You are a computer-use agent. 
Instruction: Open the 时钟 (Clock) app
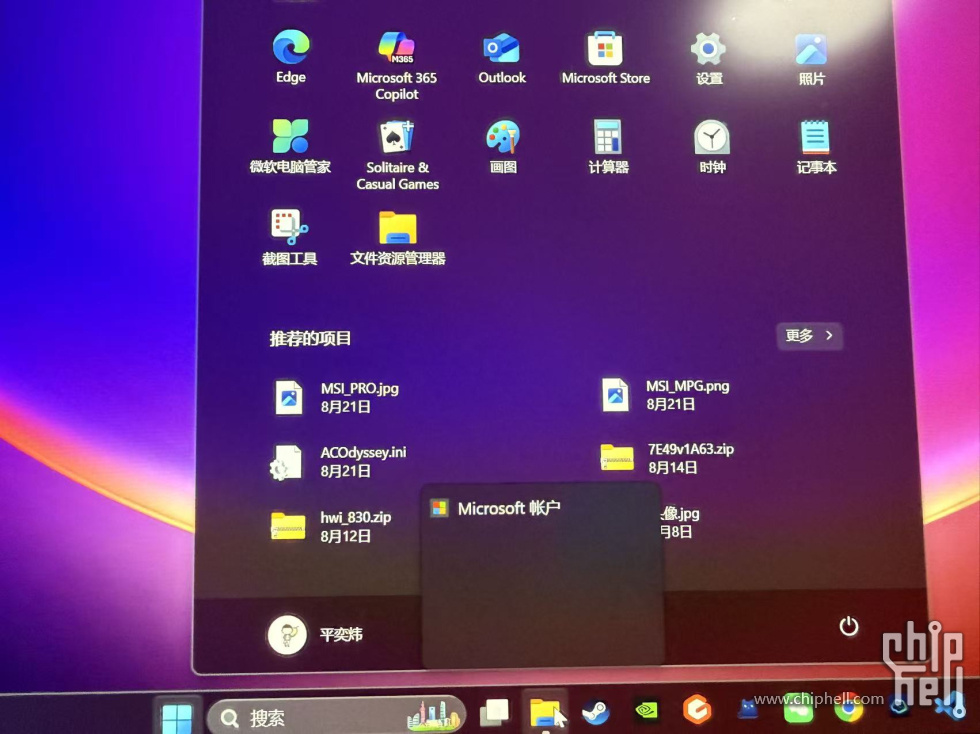(712, 147)
